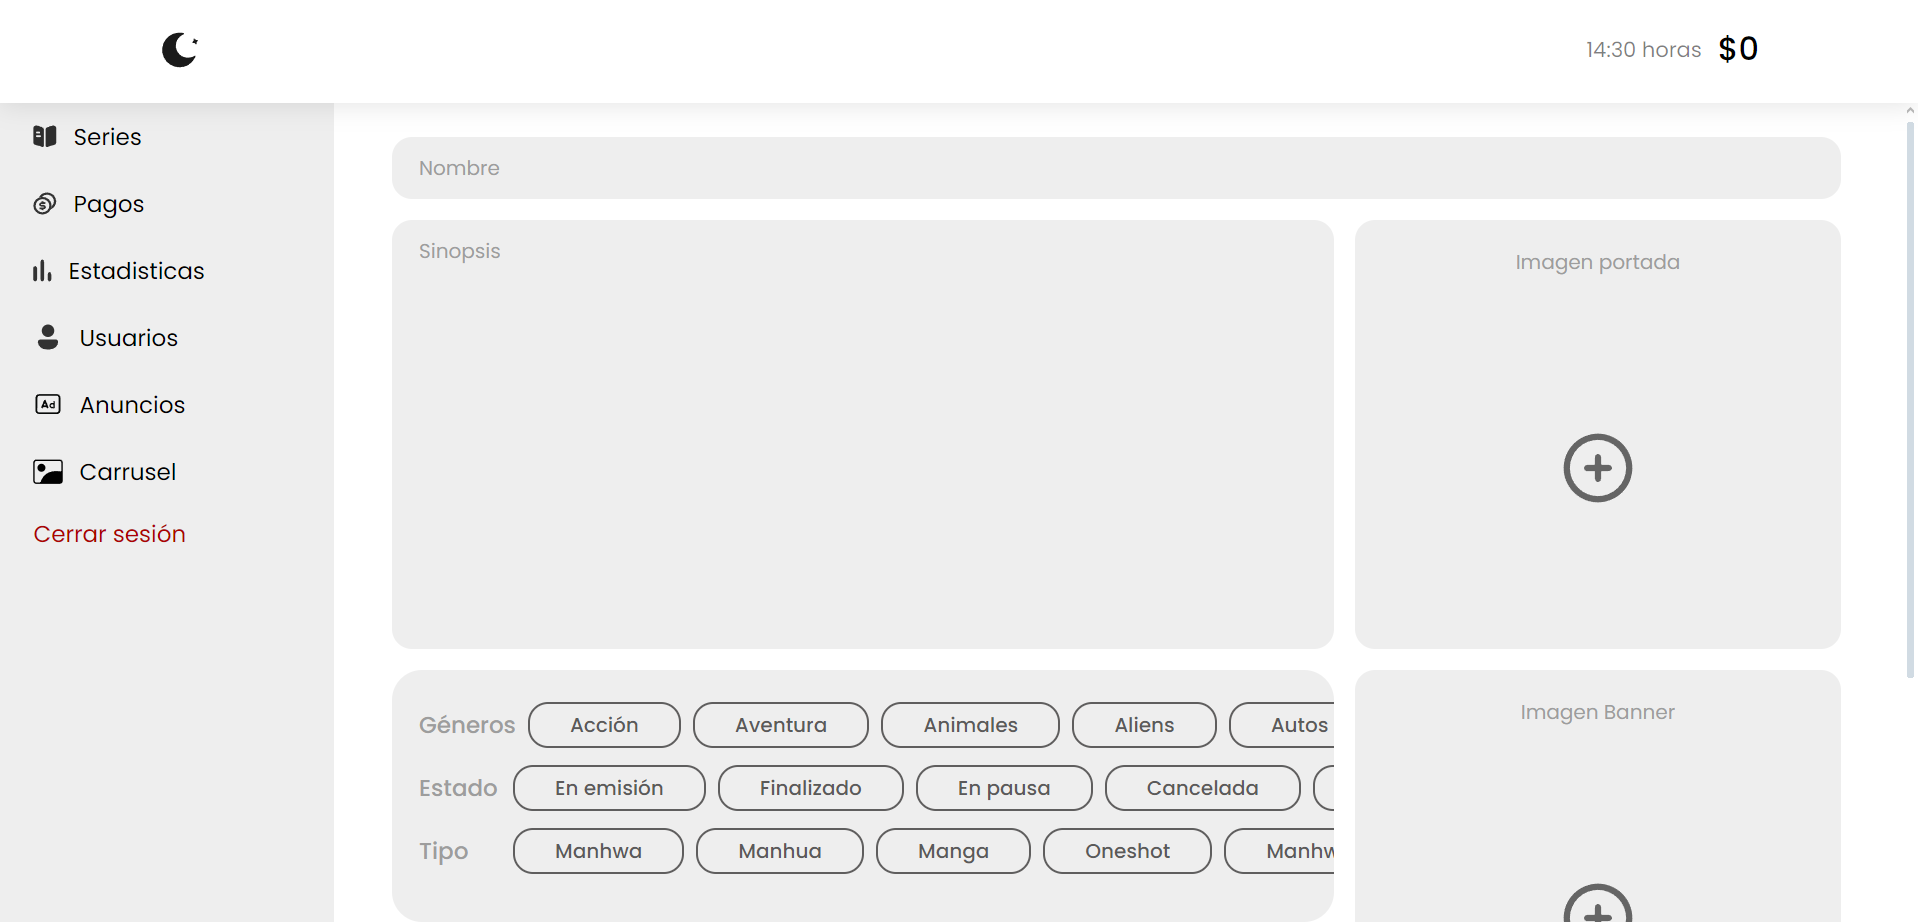Focus the Nombre input field
Image resolution: width=1918 pixels, height=922 pixels.
1115,168
